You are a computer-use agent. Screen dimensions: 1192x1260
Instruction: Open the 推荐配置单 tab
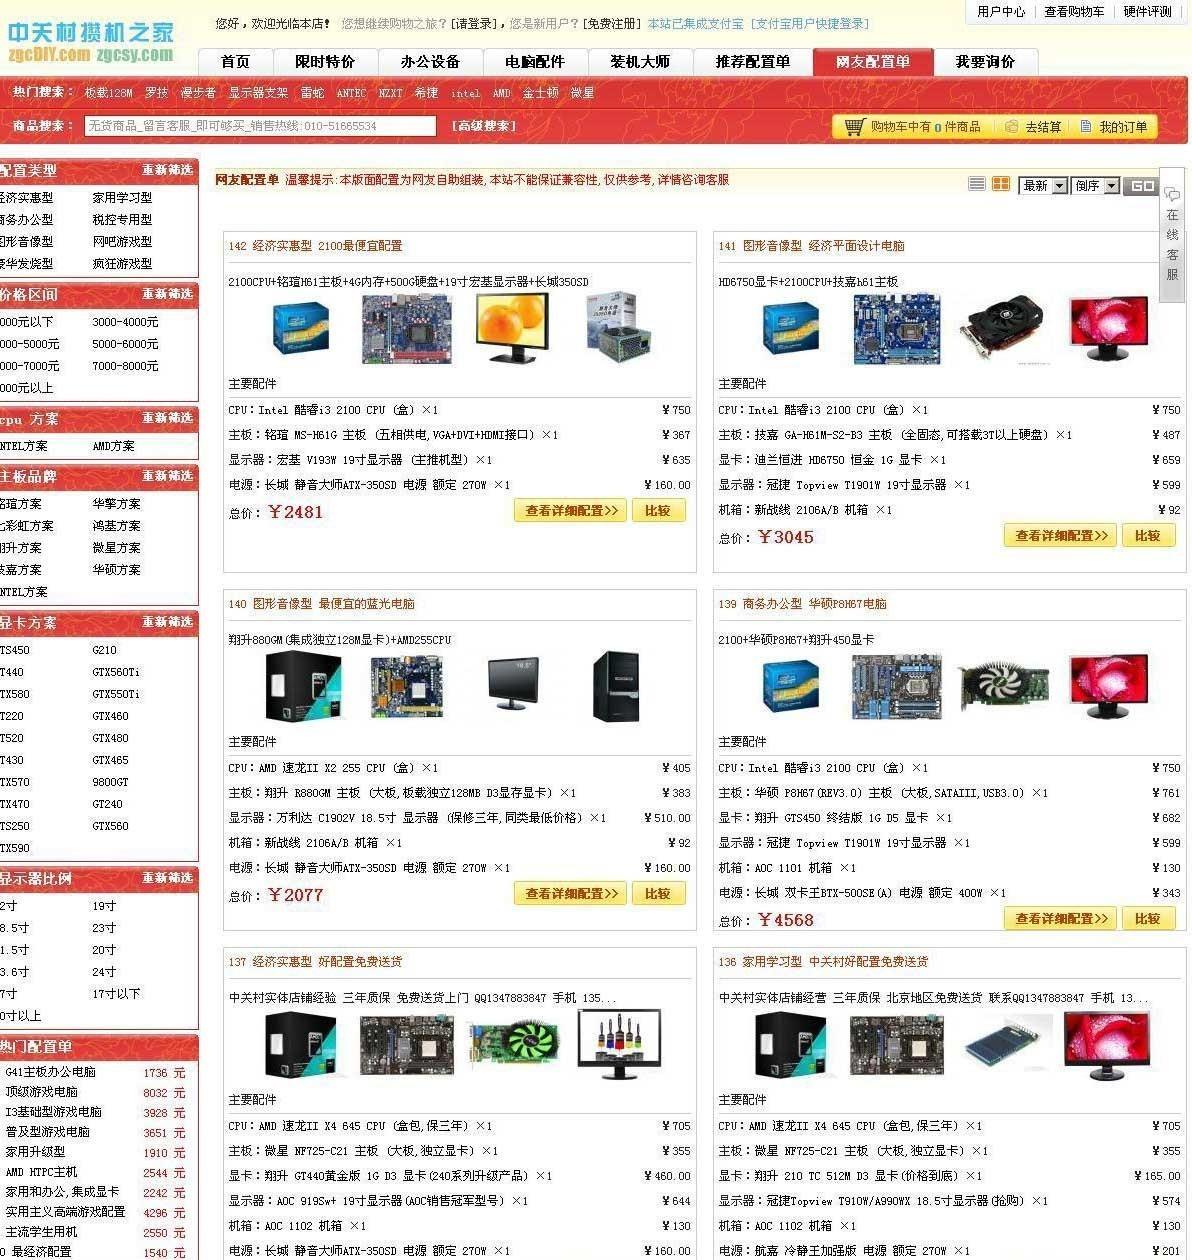(x=753, y=62)
